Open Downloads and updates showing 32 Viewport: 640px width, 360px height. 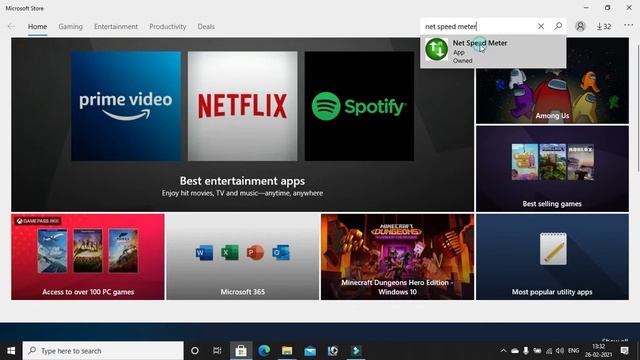tap(604, 27)
